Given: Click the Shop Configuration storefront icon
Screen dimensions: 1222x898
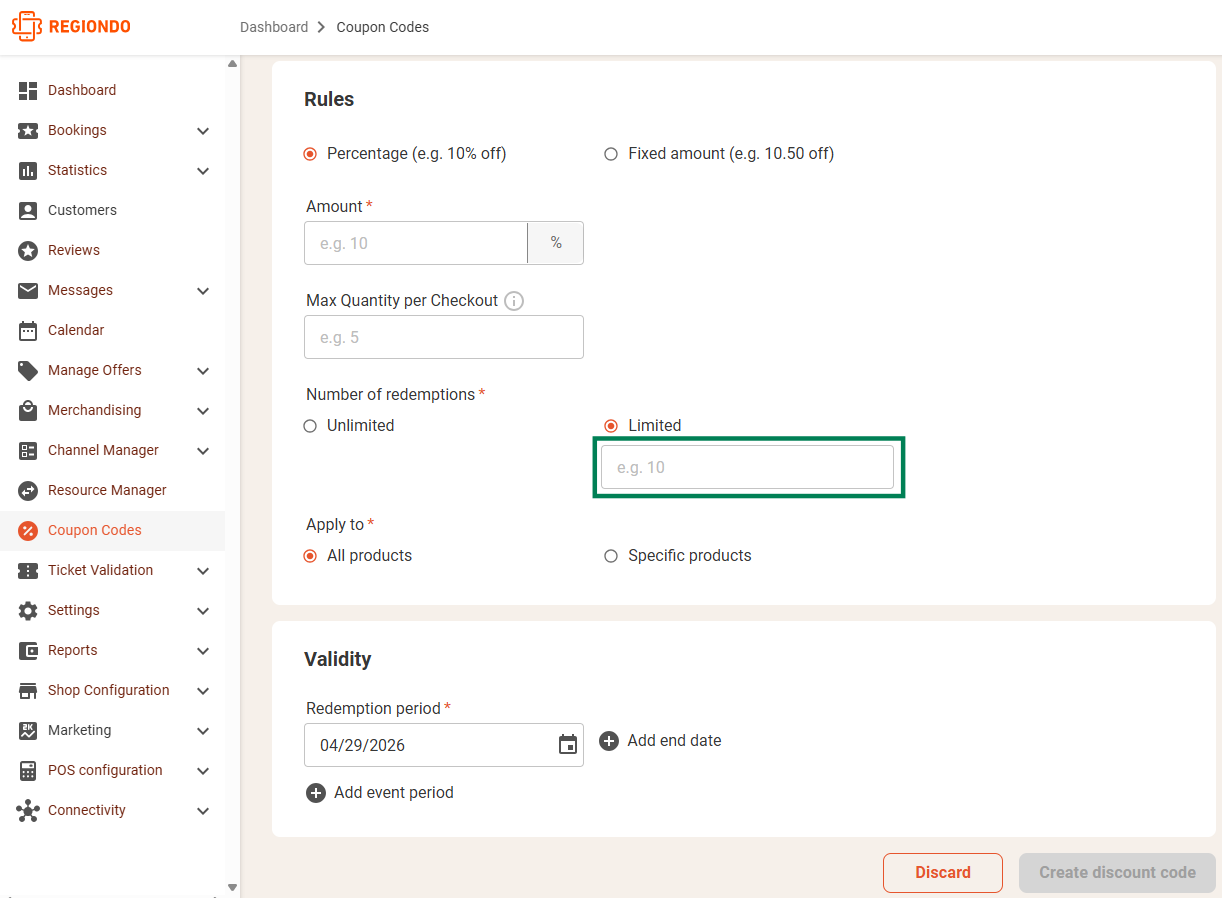Looking at the screenshot, I should pos(28,690).
